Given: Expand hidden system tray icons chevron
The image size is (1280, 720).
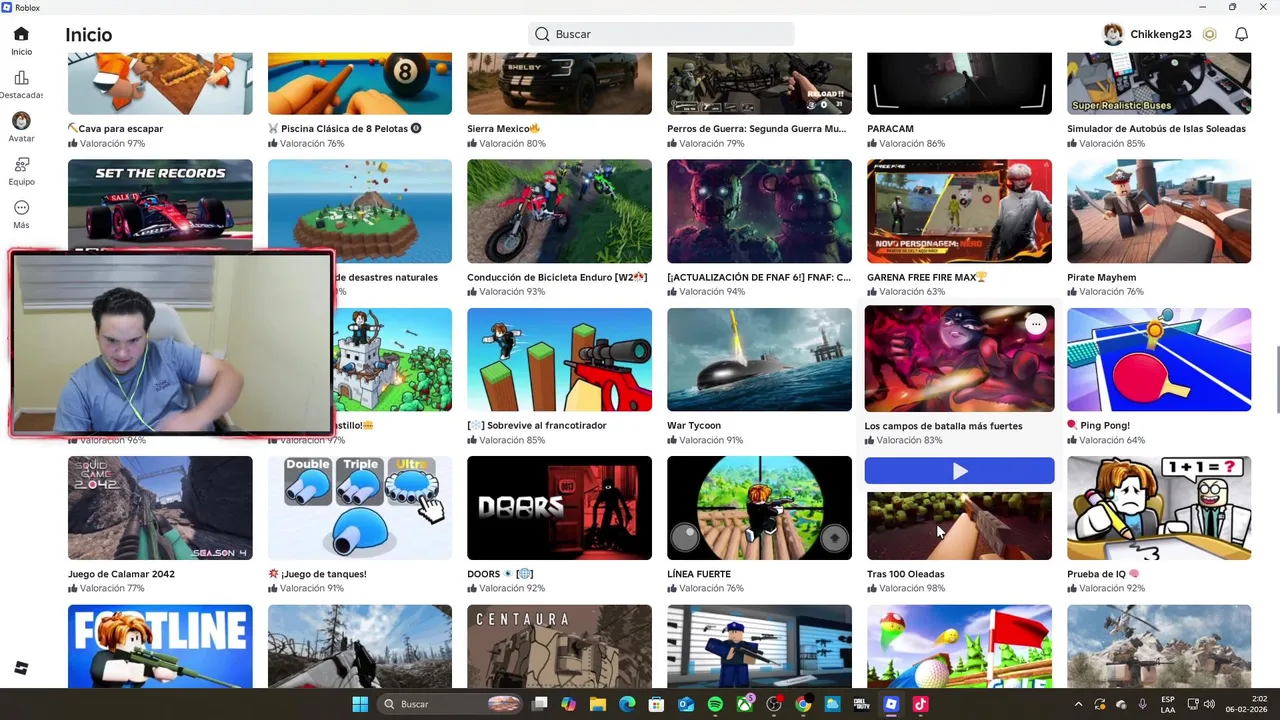Looking at the screenshot, I should [x=1078, y=704].
